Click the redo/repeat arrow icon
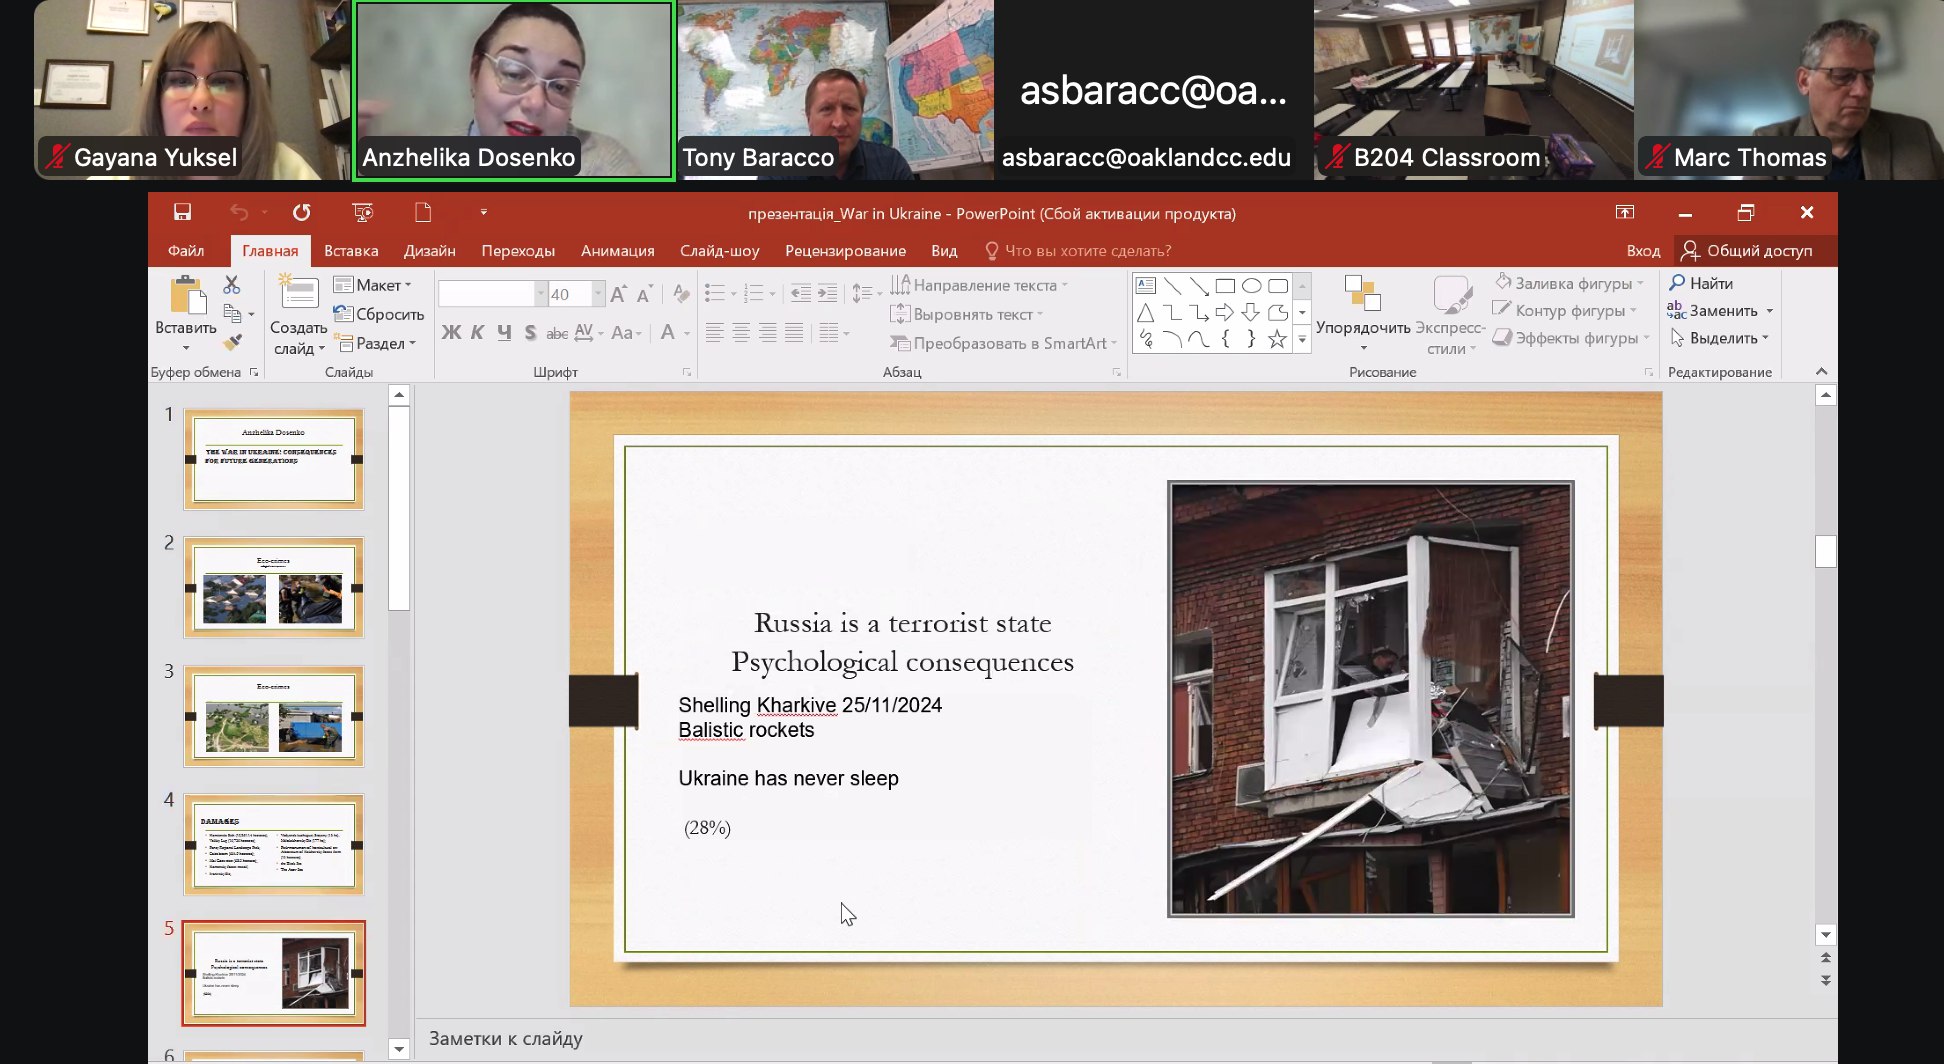 tap(301, 212)
